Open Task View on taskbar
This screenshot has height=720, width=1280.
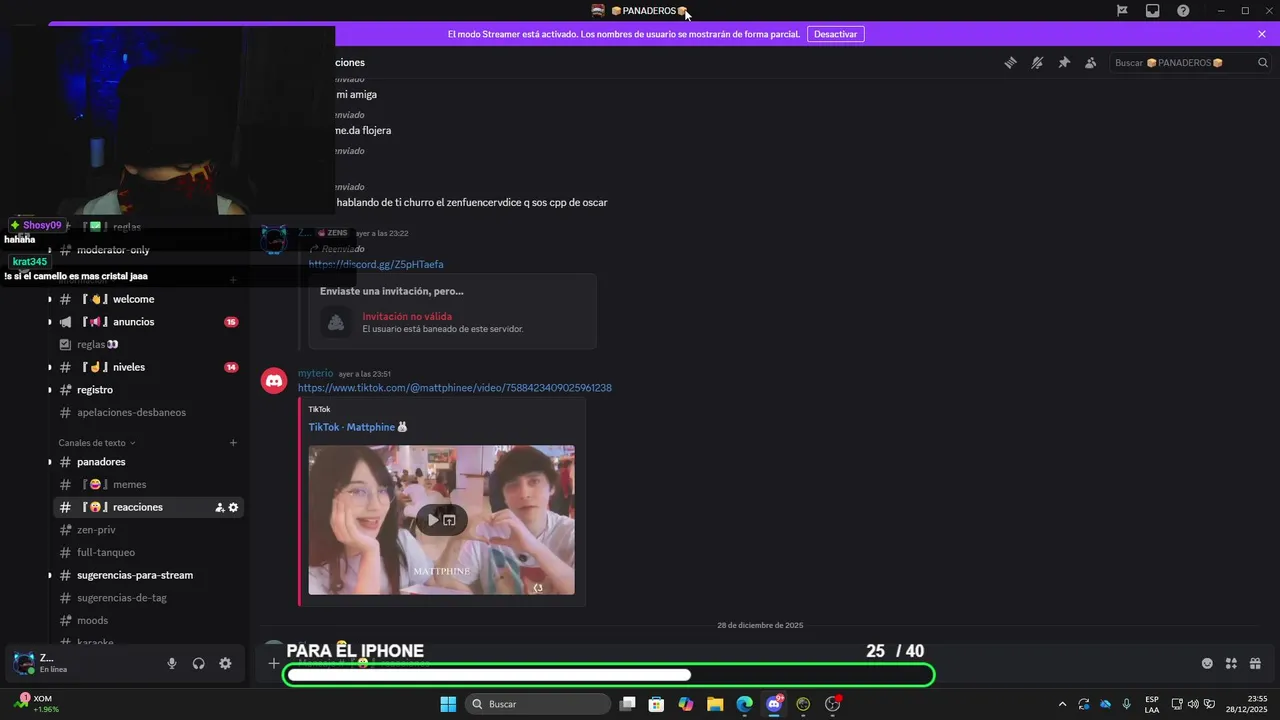click(627, 704)
